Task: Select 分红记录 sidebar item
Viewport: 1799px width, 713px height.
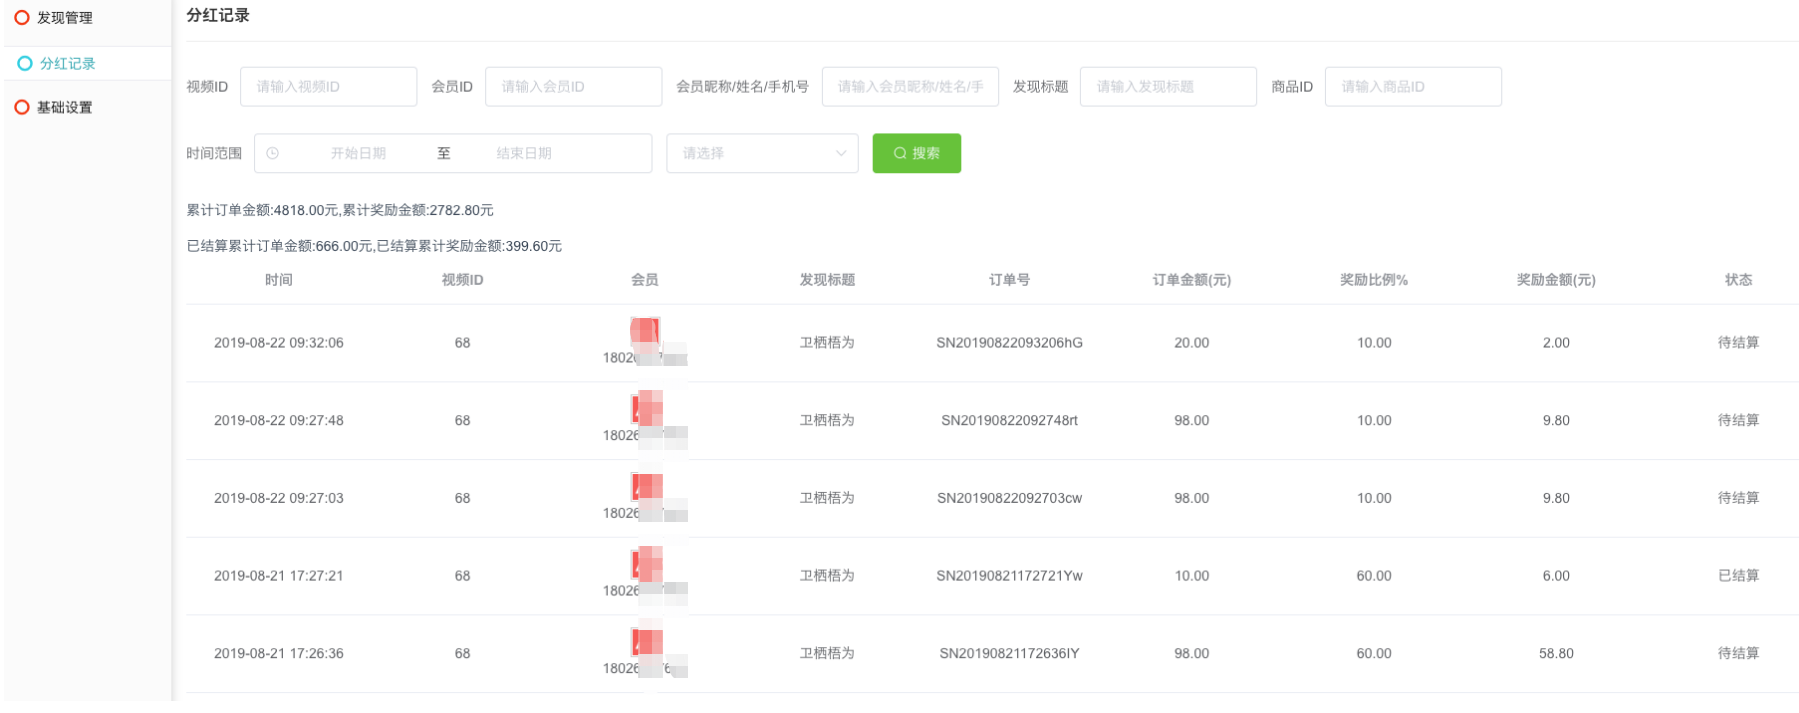Action: 67,64
